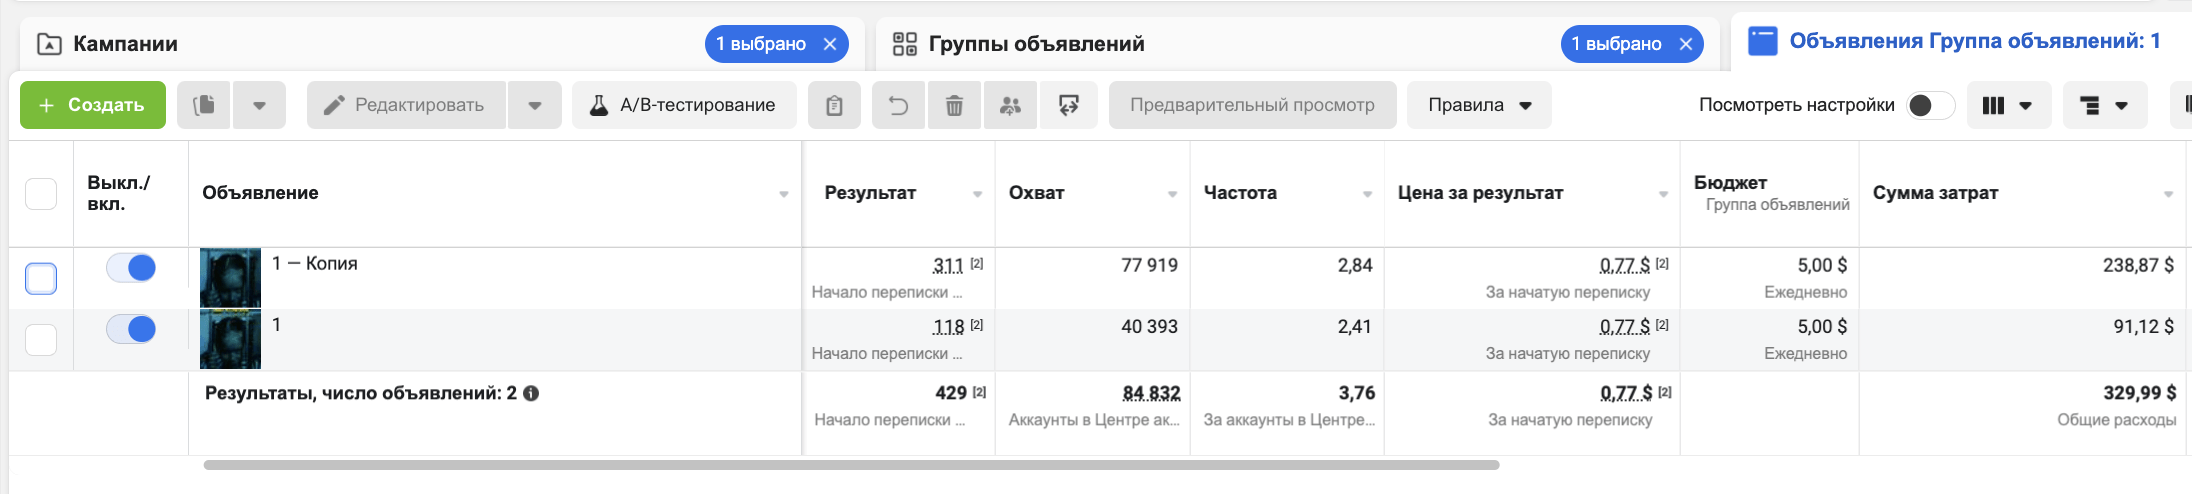This screenshot has height=494, width=2192.
Task: Click the green Создать button
Action: tap(93, 105)
